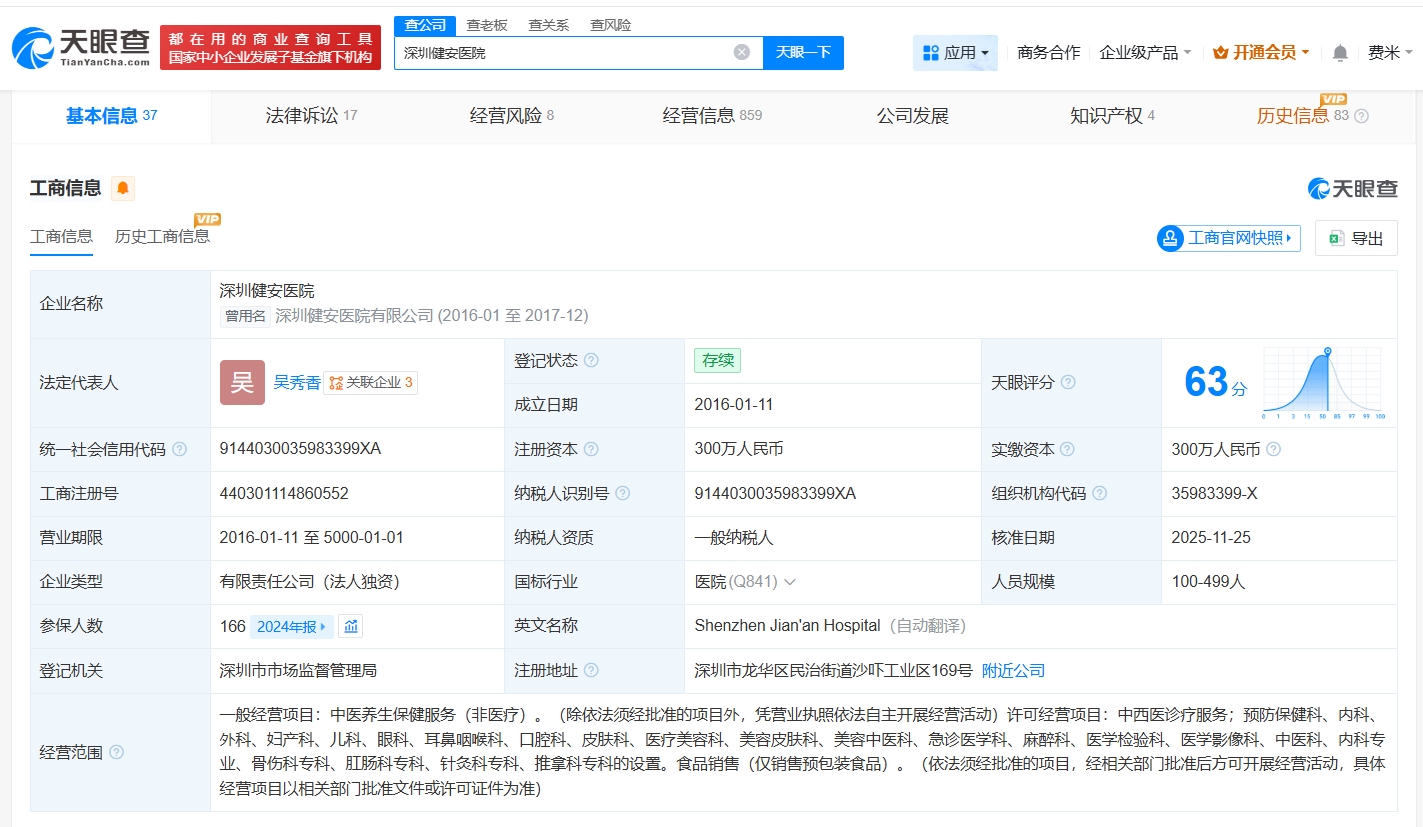This screenshot has height=827, width=1423.
Task: Switch to the 法律诉讼 tab
Action: (311, 116)
